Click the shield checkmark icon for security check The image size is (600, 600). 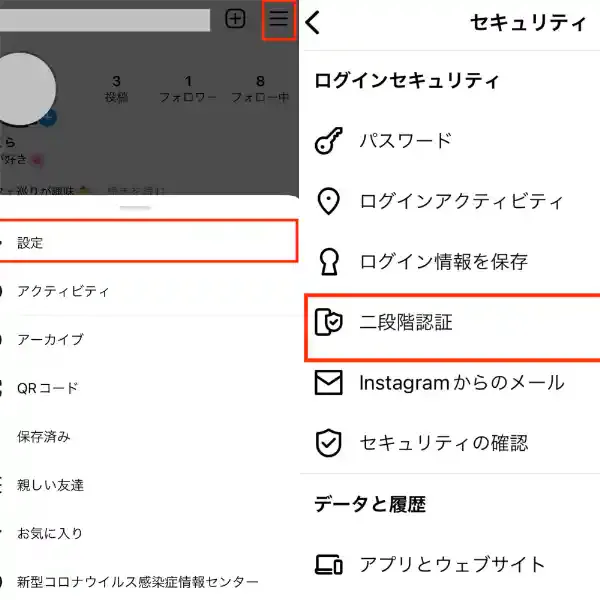click(329, 443)
